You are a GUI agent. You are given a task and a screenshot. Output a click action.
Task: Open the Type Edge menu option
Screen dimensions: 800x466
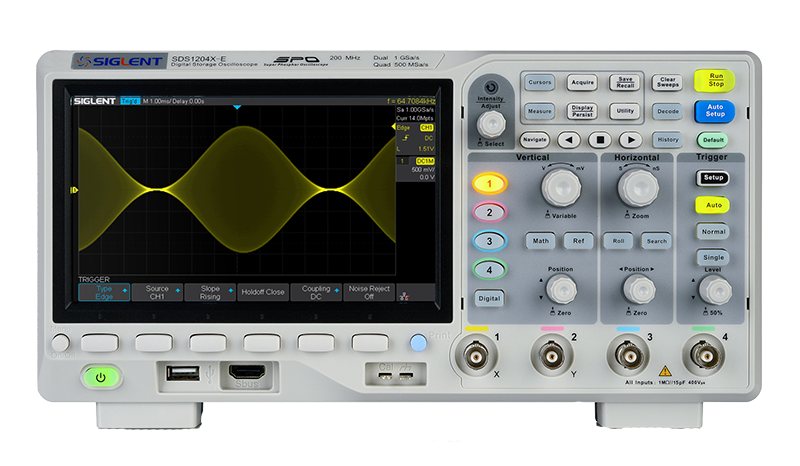click(x=104, y=292)
